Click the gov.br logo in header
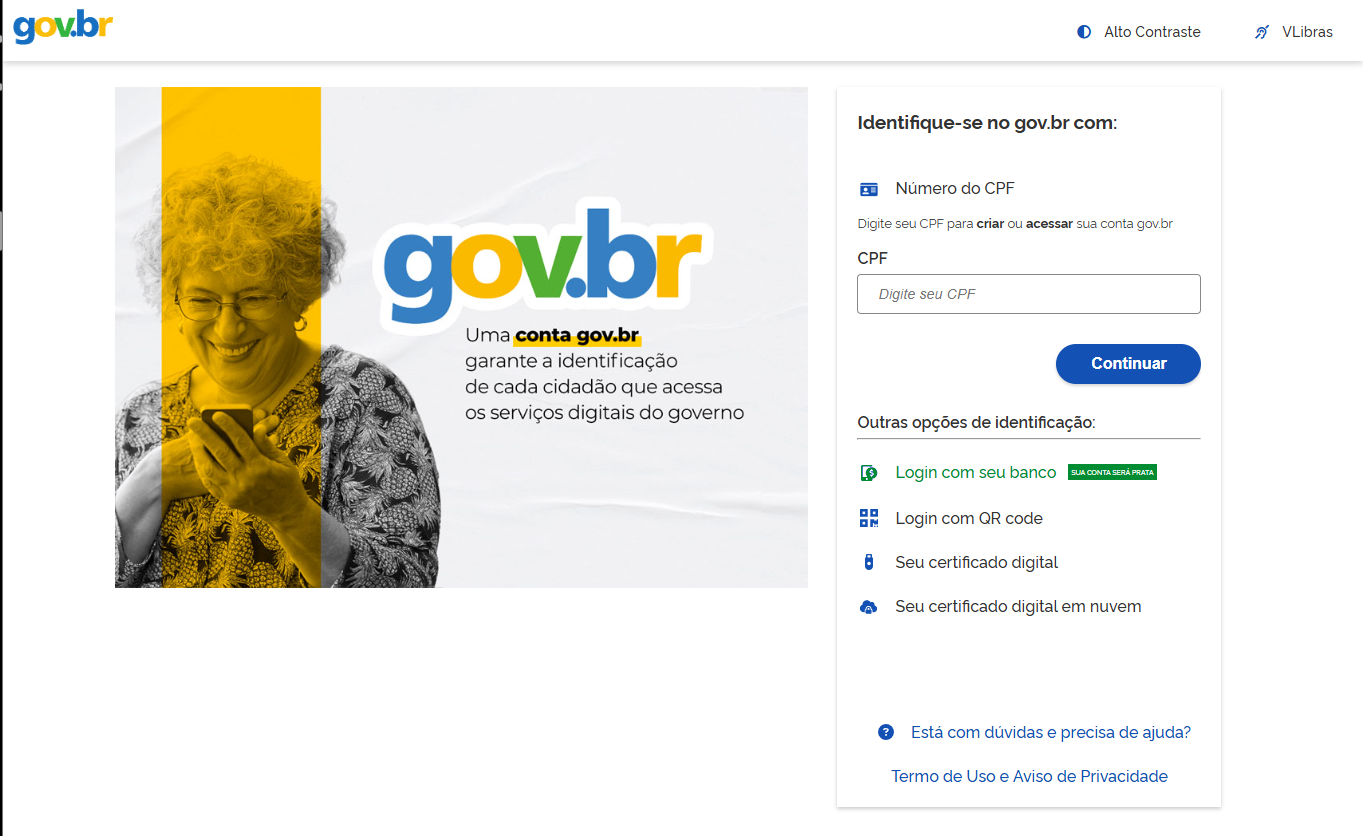 (x=62, y=28)
